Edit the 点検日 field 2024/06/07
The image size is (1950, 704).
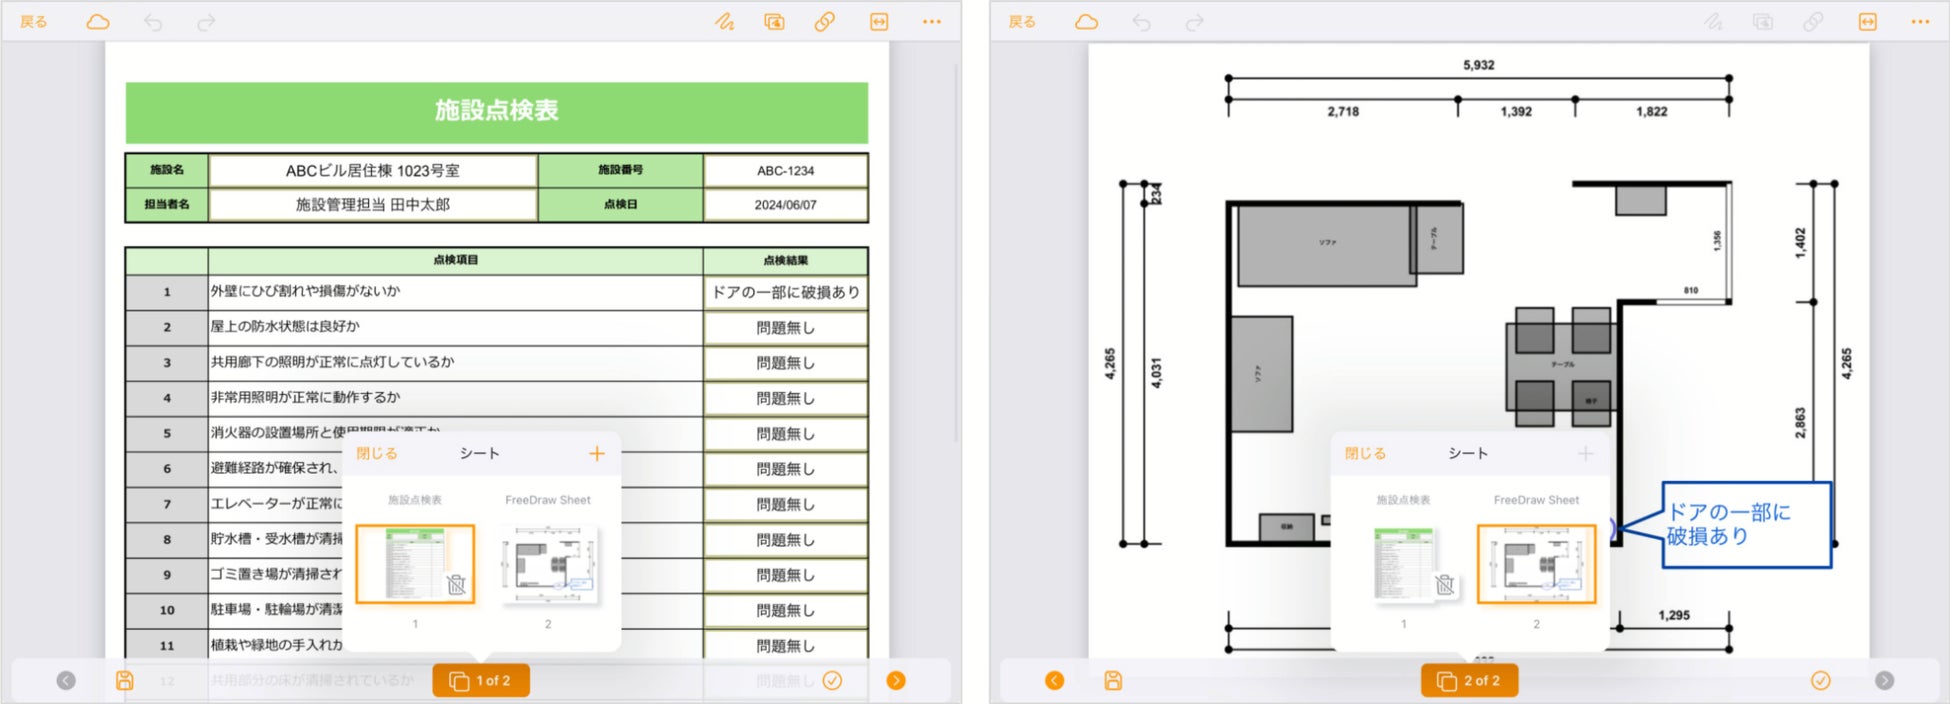(x=785, y=205)
